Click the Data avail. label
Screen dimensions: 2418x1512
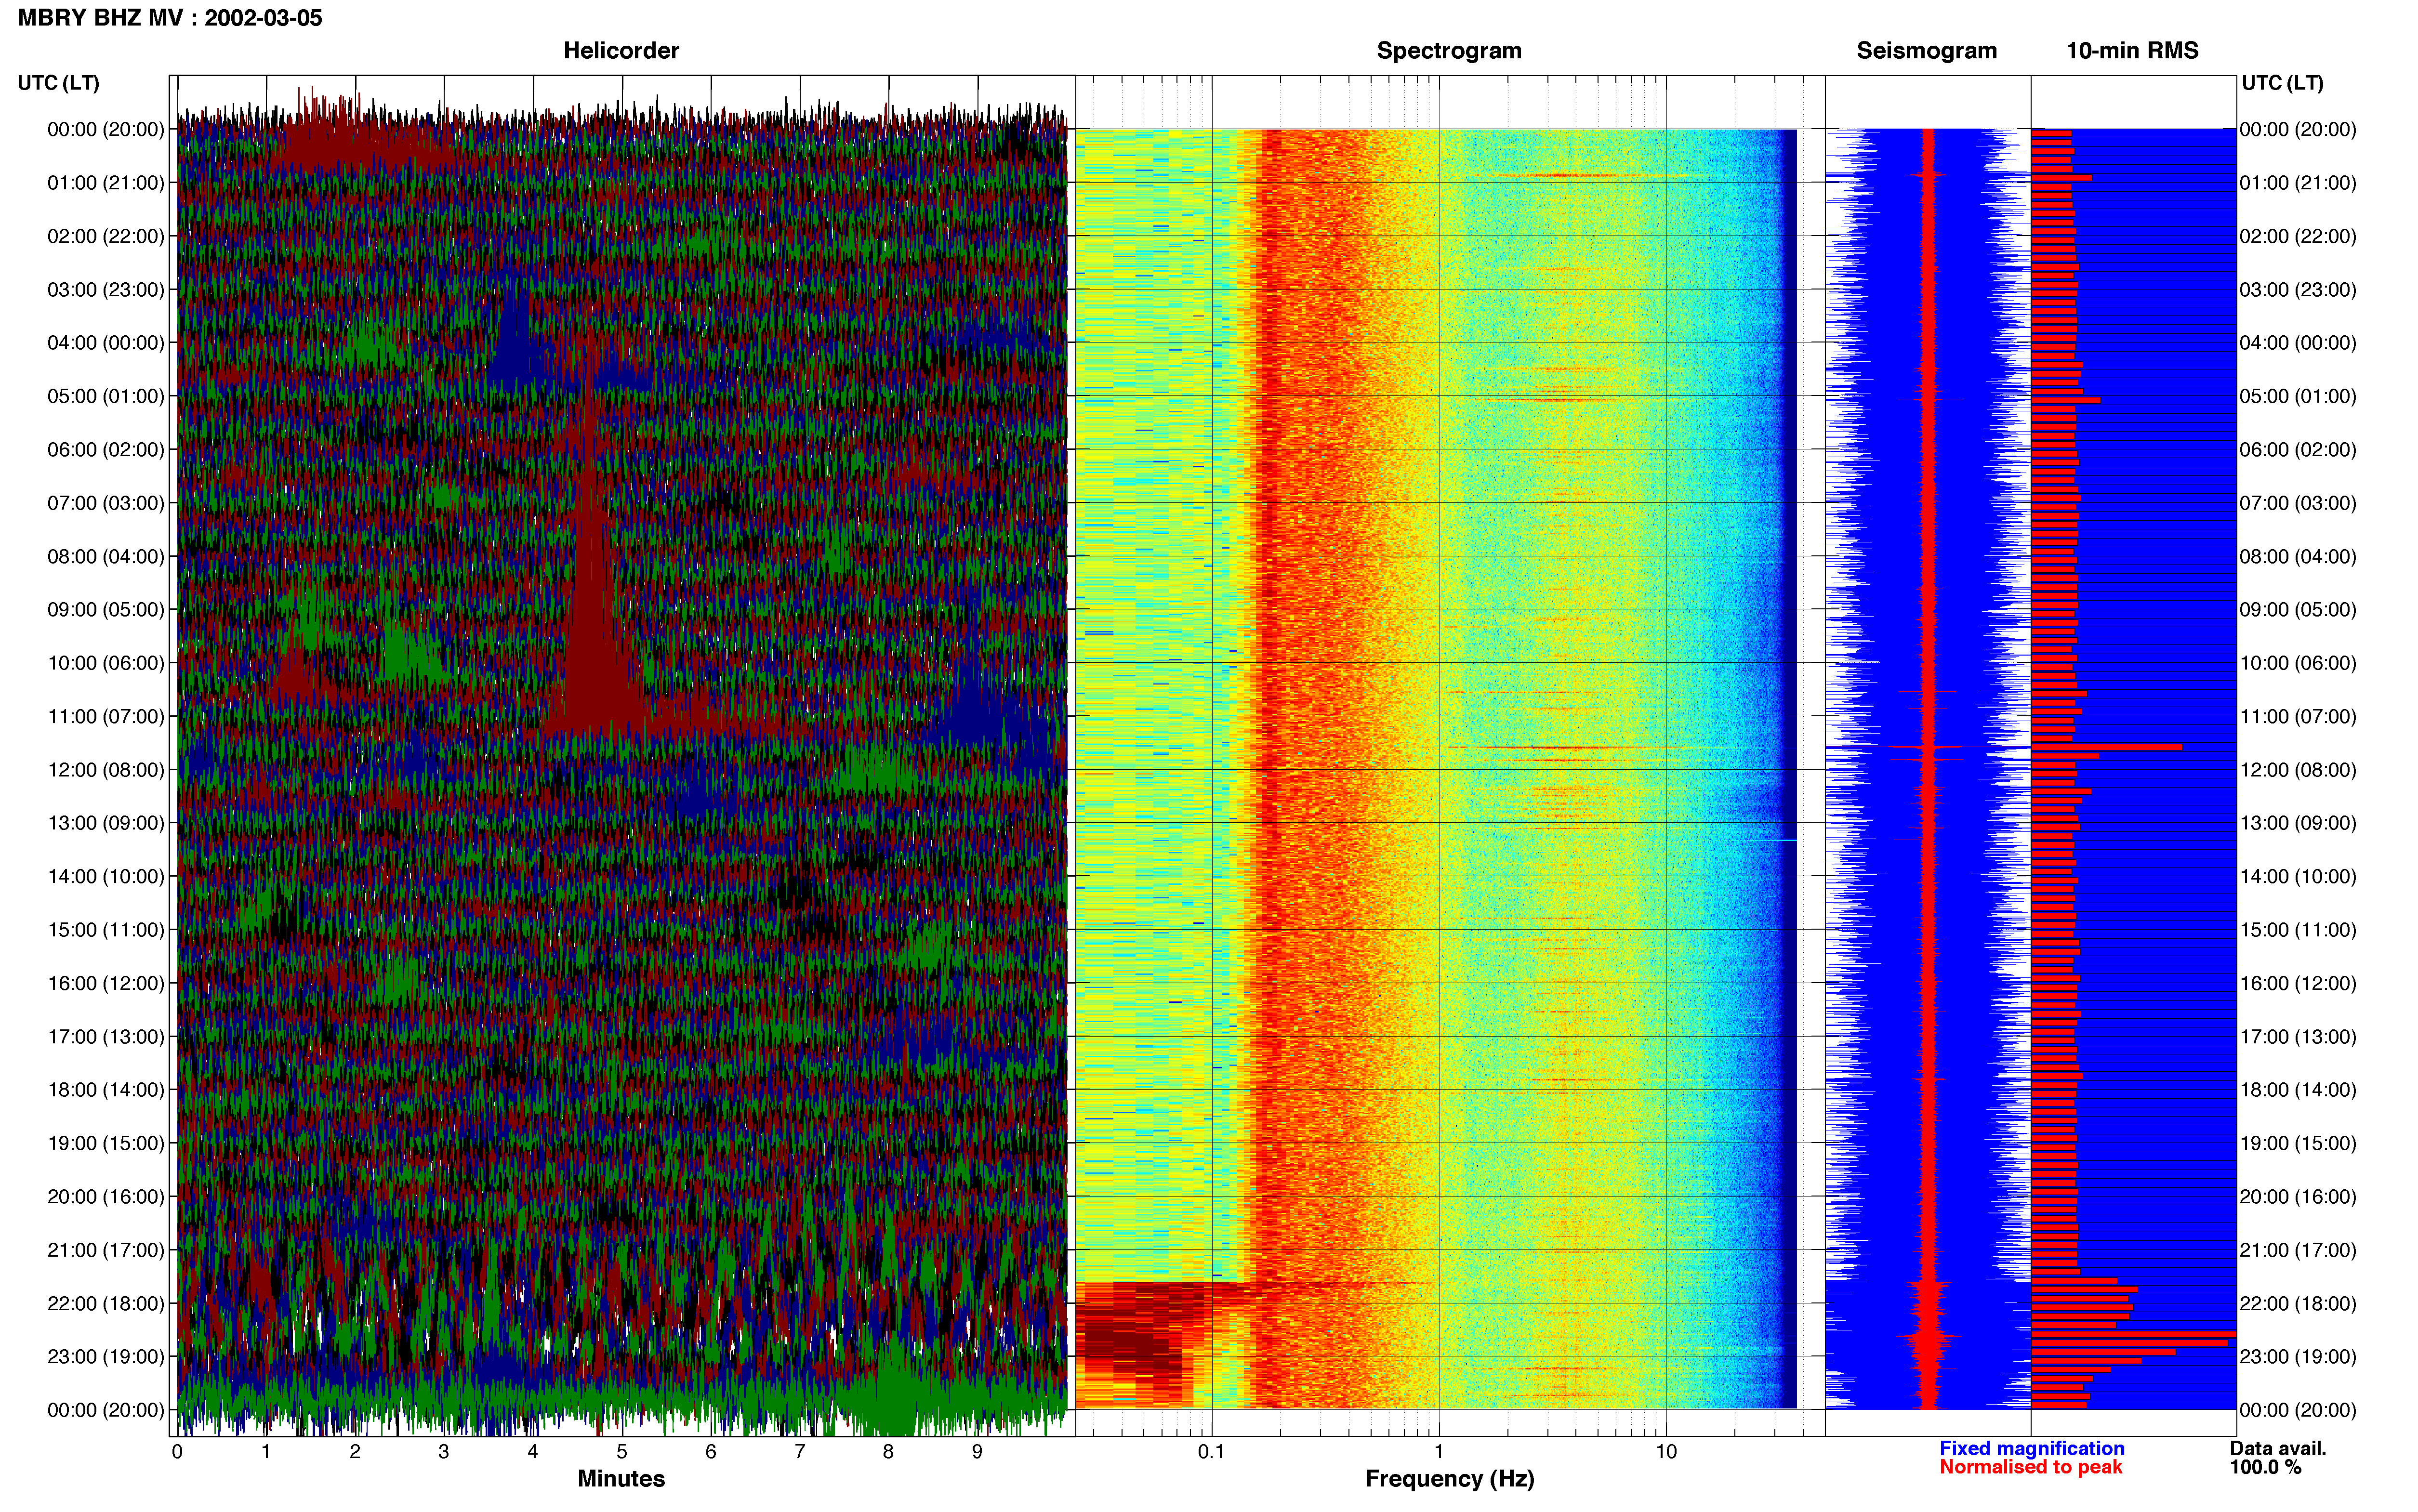2278,1448
